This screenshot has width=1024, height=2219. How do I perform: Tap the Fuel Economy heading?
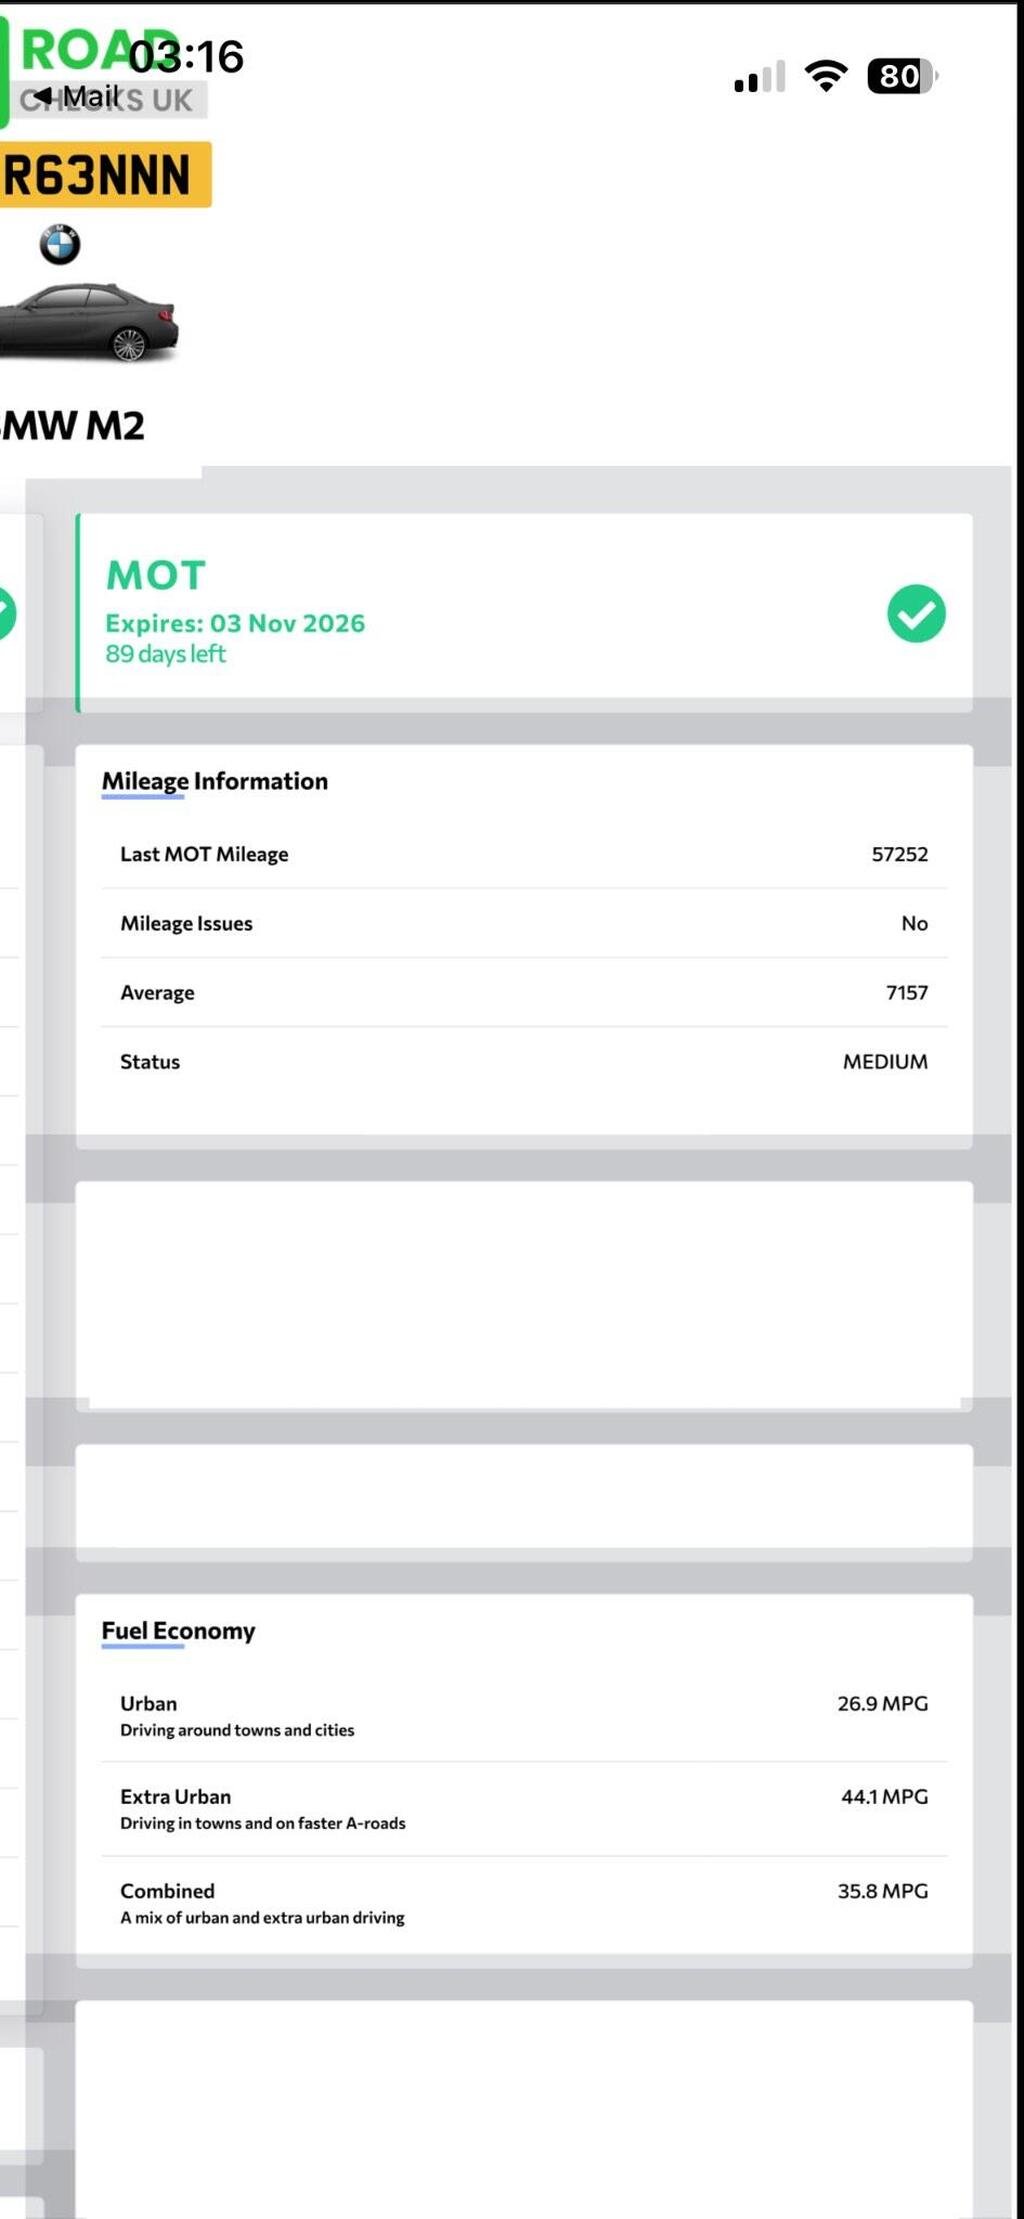[x=178, y=1631]
